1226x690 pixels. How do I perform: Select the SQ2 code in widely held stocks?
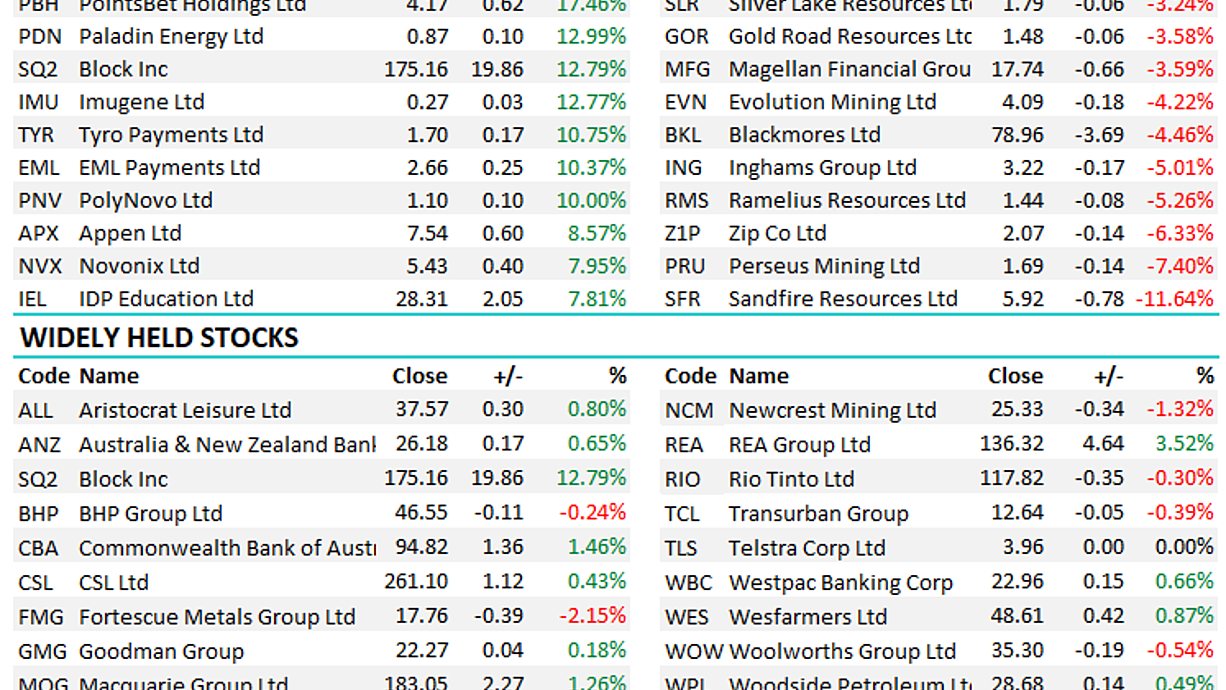[x=38, y=479]
